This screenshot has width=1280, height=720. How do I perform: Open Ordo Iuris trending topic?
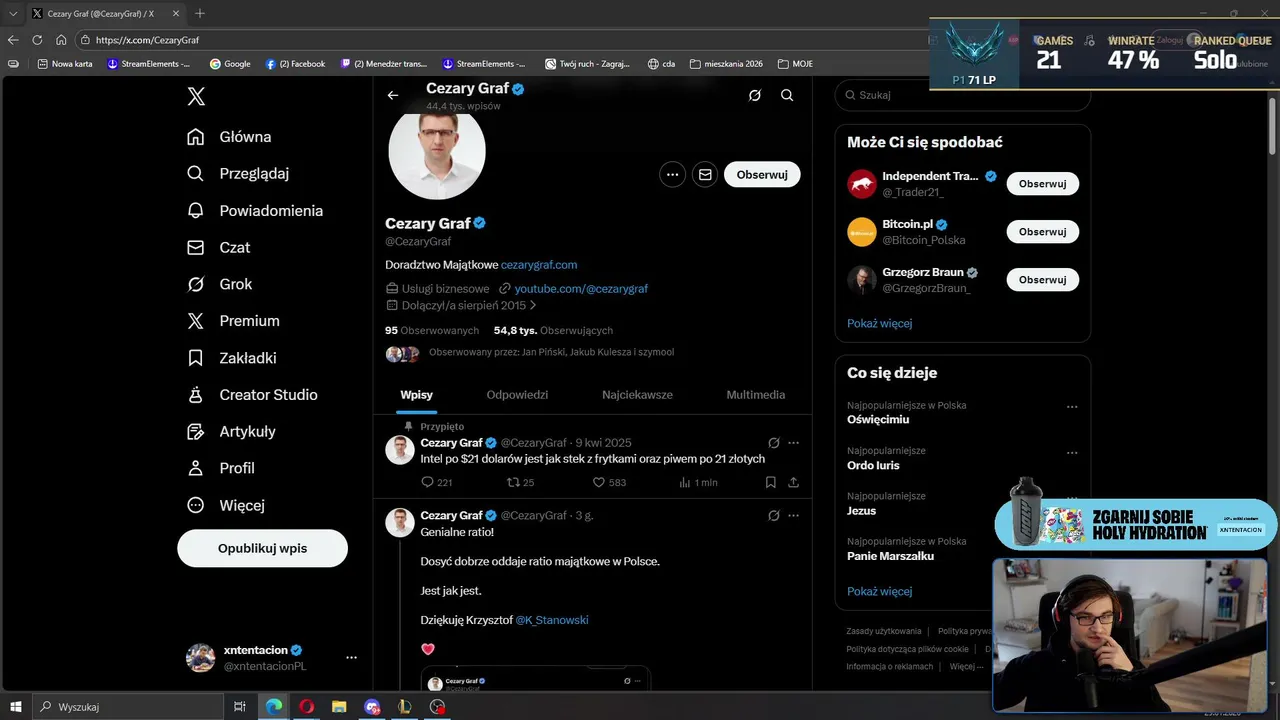(873, 465)
